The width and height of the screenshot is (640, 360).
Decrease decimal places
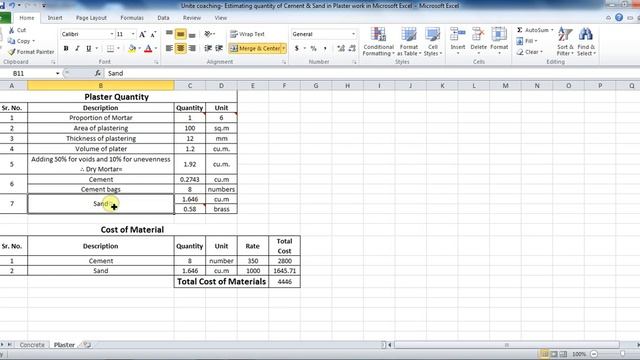(352, 49)
